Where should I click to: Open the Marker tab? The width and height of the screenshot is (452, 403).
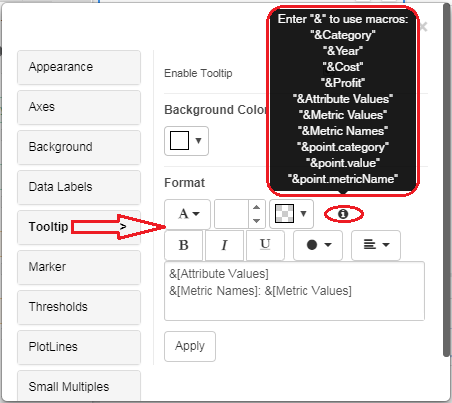(x=79, y=267)
